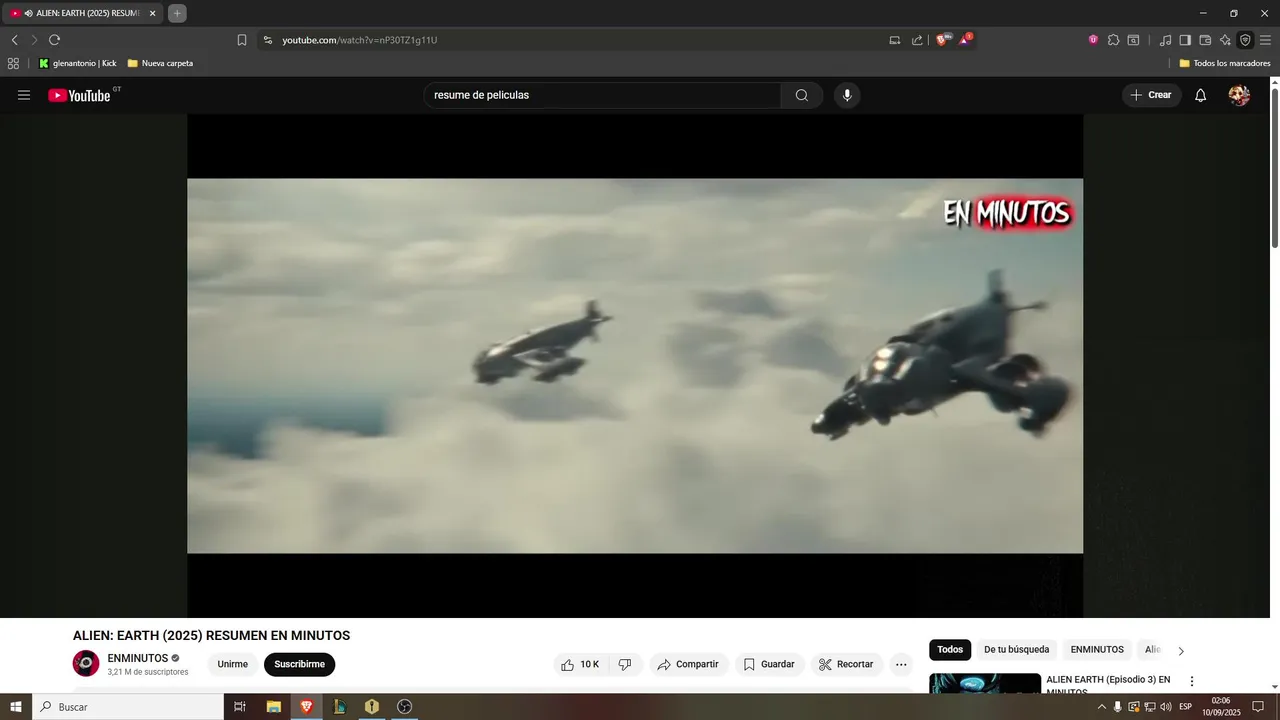The height and width of the screenshot is (720, 1280).
Task: Open Brave Wallet icon
Action: pyautogui.click(x=1205, y=40)
